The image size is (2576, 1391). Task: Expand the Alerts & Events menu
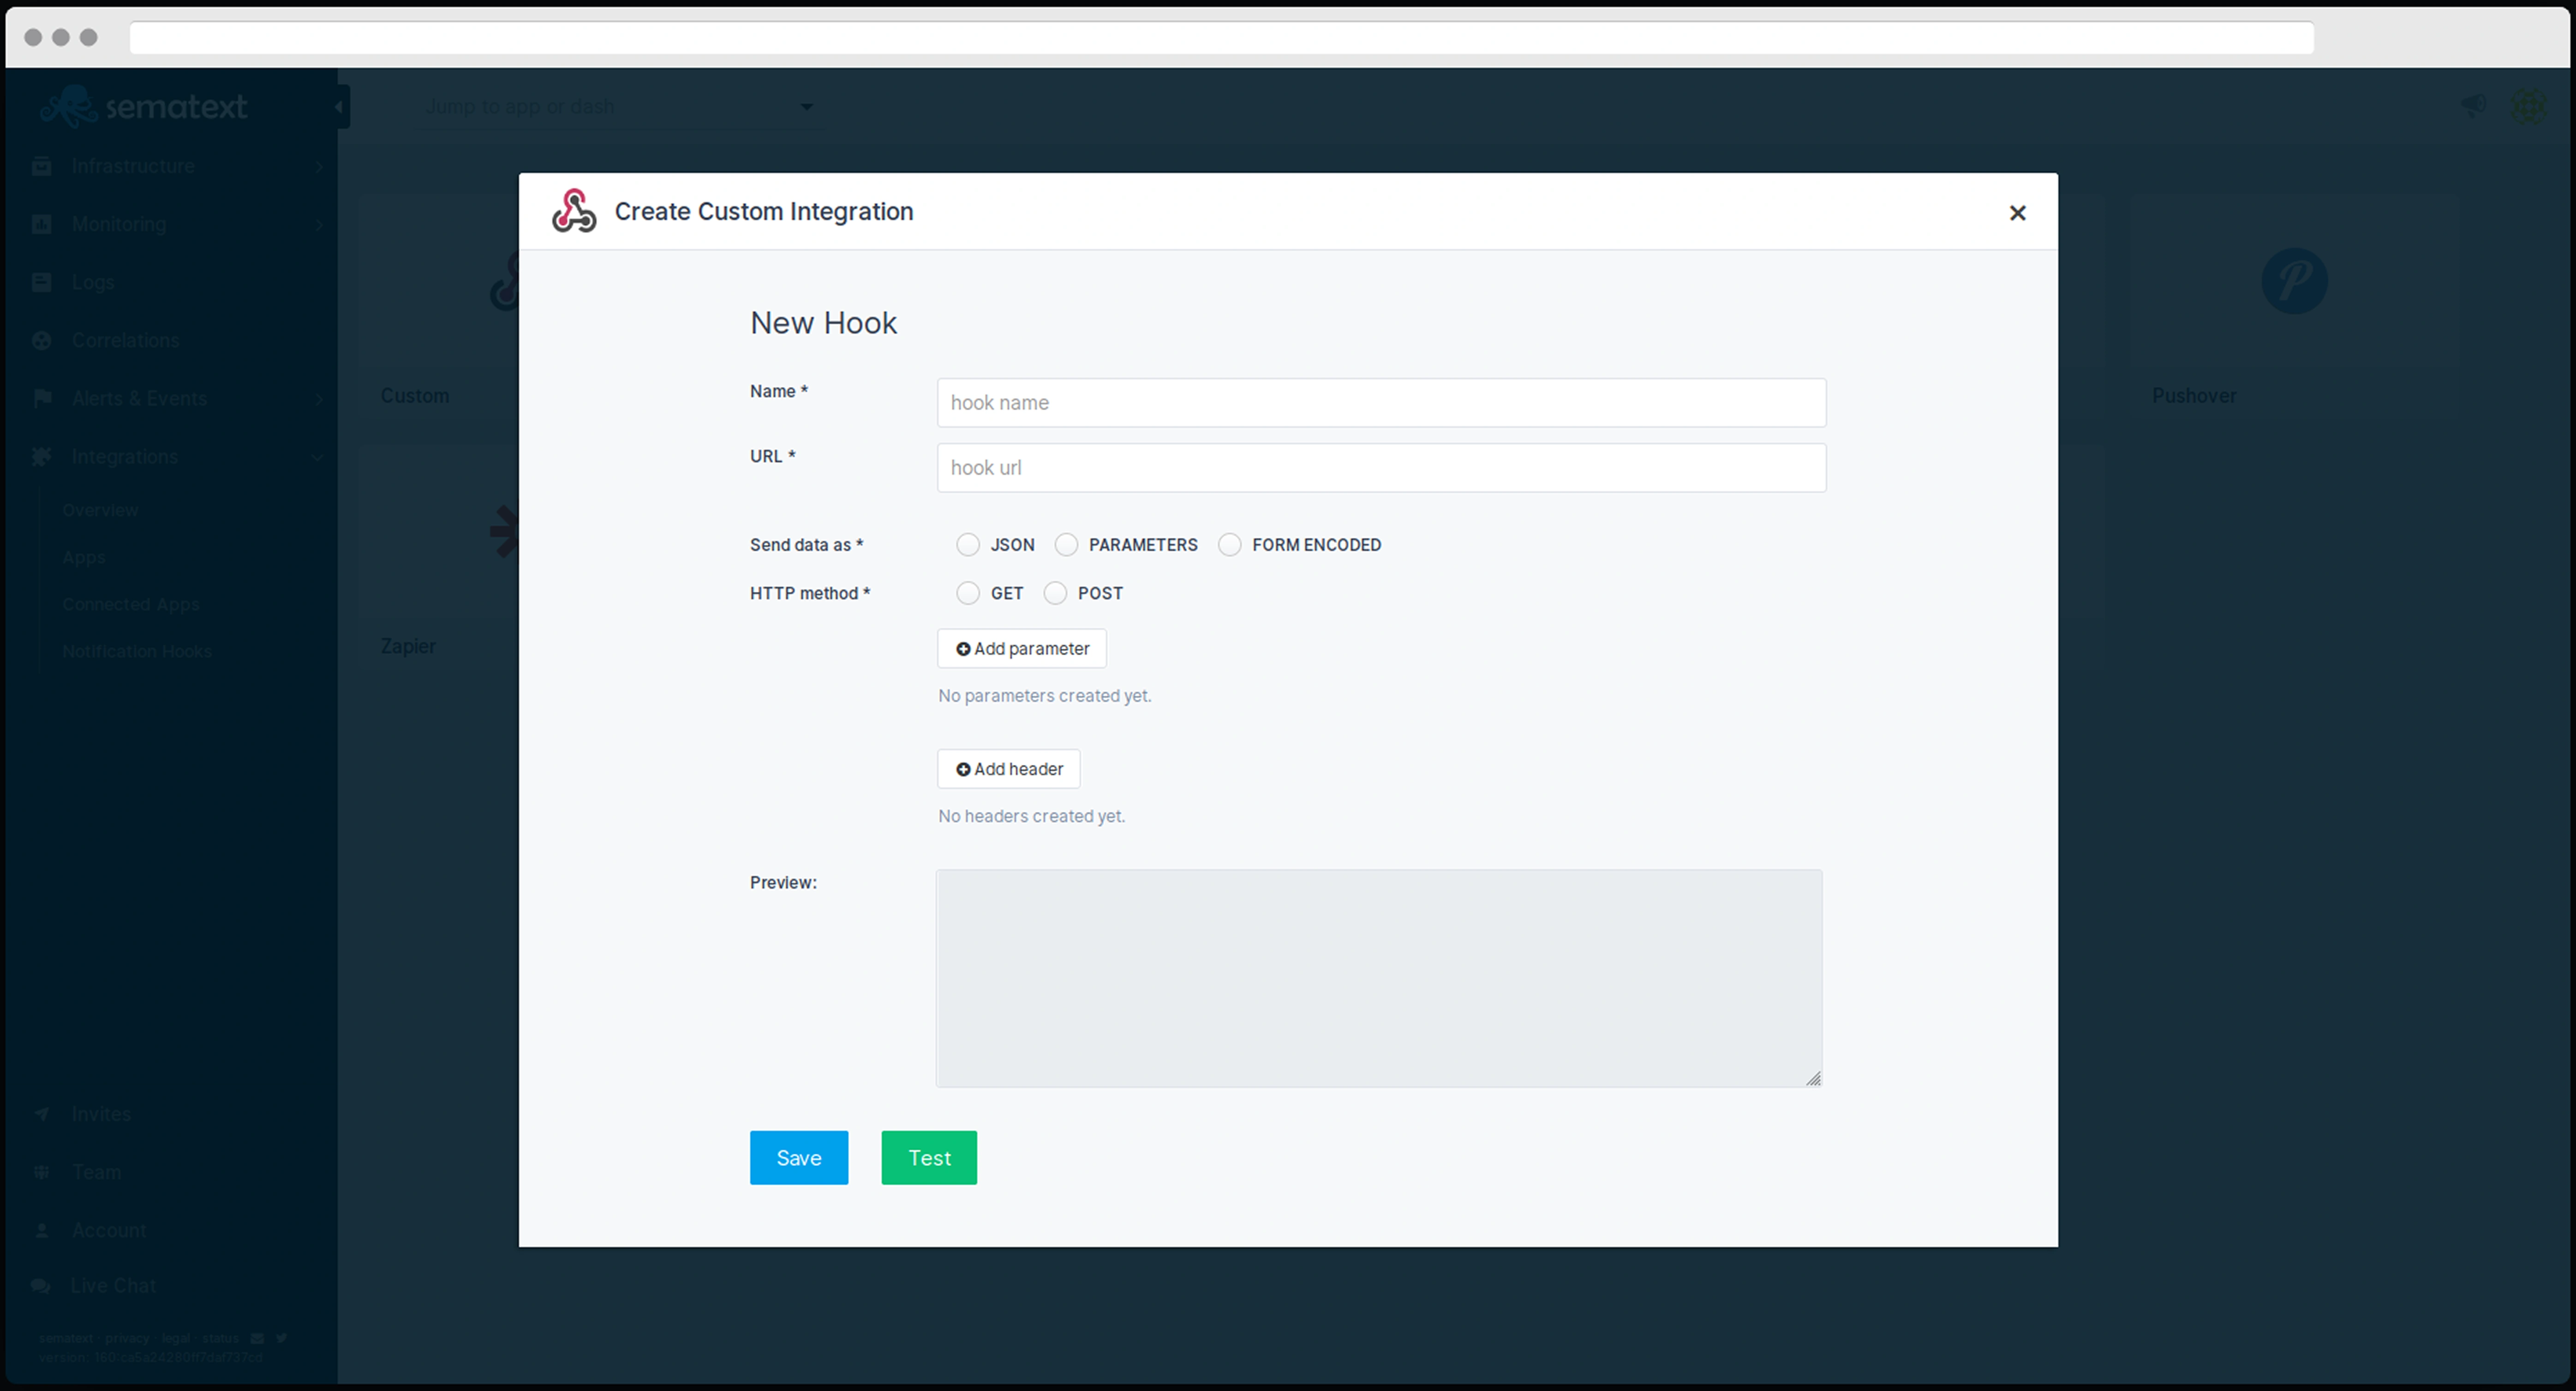[139, 398]
